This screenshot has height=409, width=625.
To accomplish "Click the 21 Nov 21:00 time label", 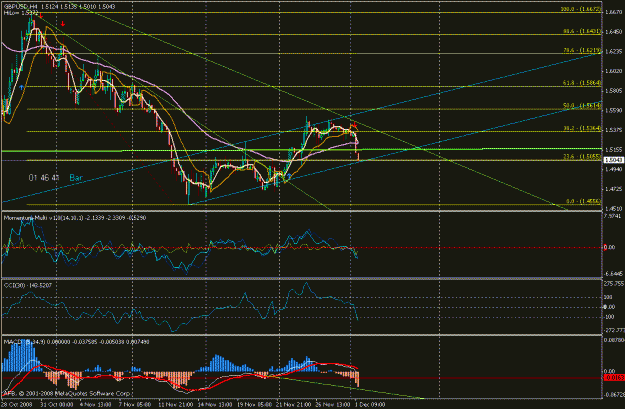I will point(295,404).
